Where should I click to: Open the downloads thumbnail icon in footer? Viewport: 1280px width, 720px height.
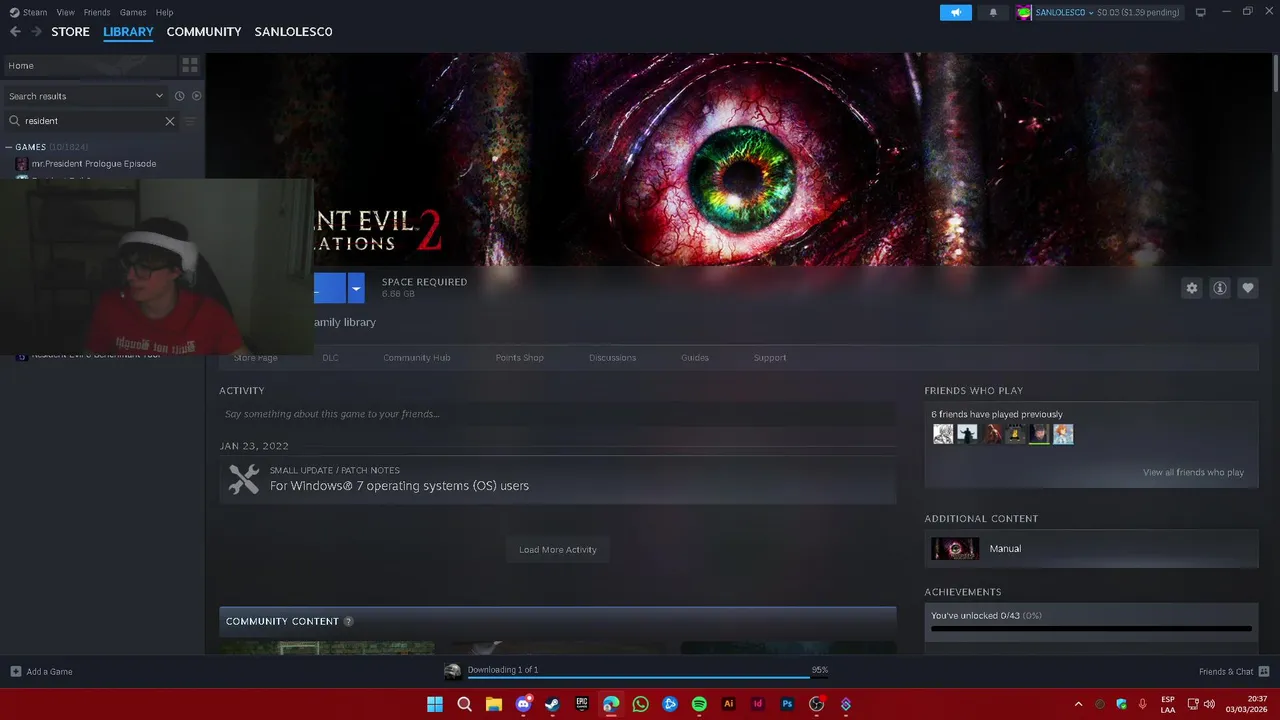[x=453, y=671]
